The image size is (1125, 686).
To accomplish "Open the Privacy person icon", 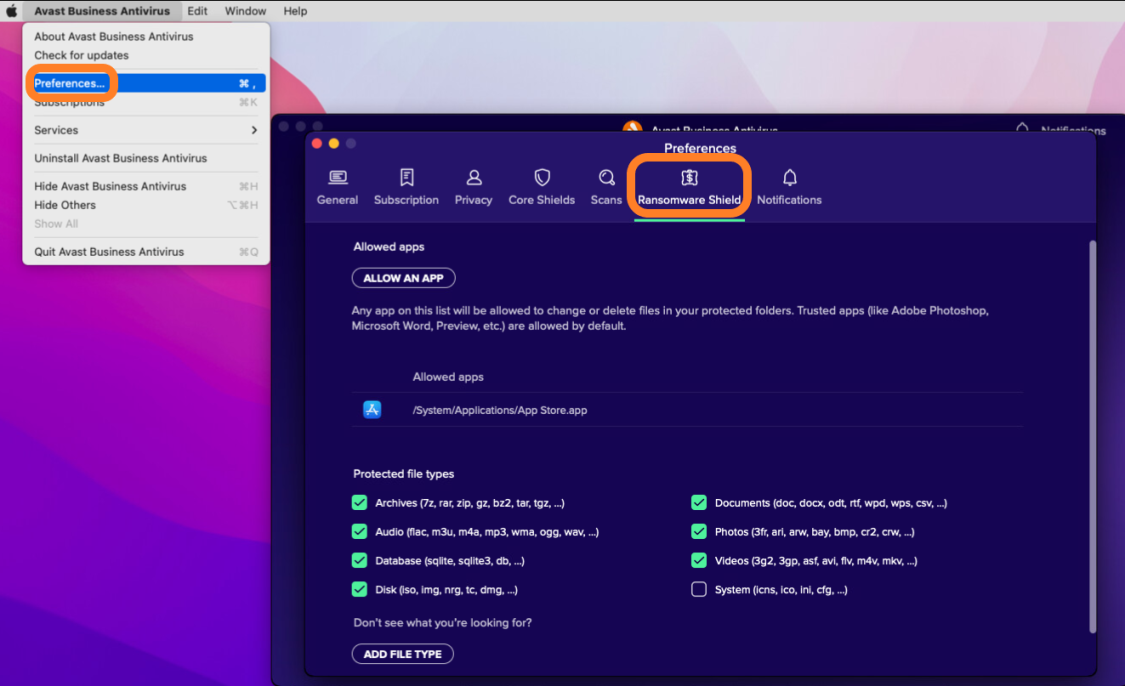I will pos(474,177).
